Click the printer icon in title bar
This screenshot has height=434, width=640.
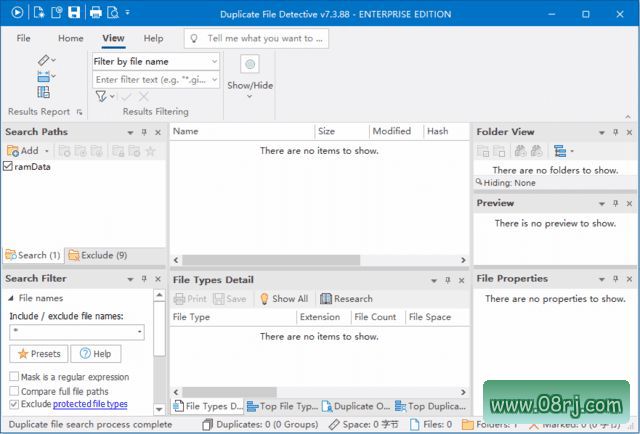(96, 13)
